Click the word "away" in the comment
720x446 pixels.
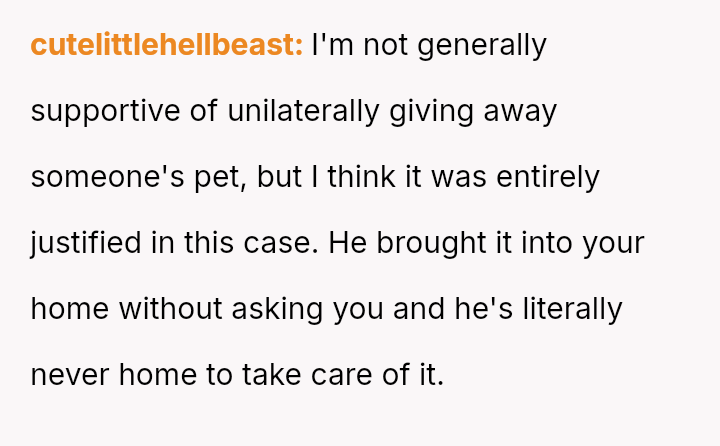520,112
